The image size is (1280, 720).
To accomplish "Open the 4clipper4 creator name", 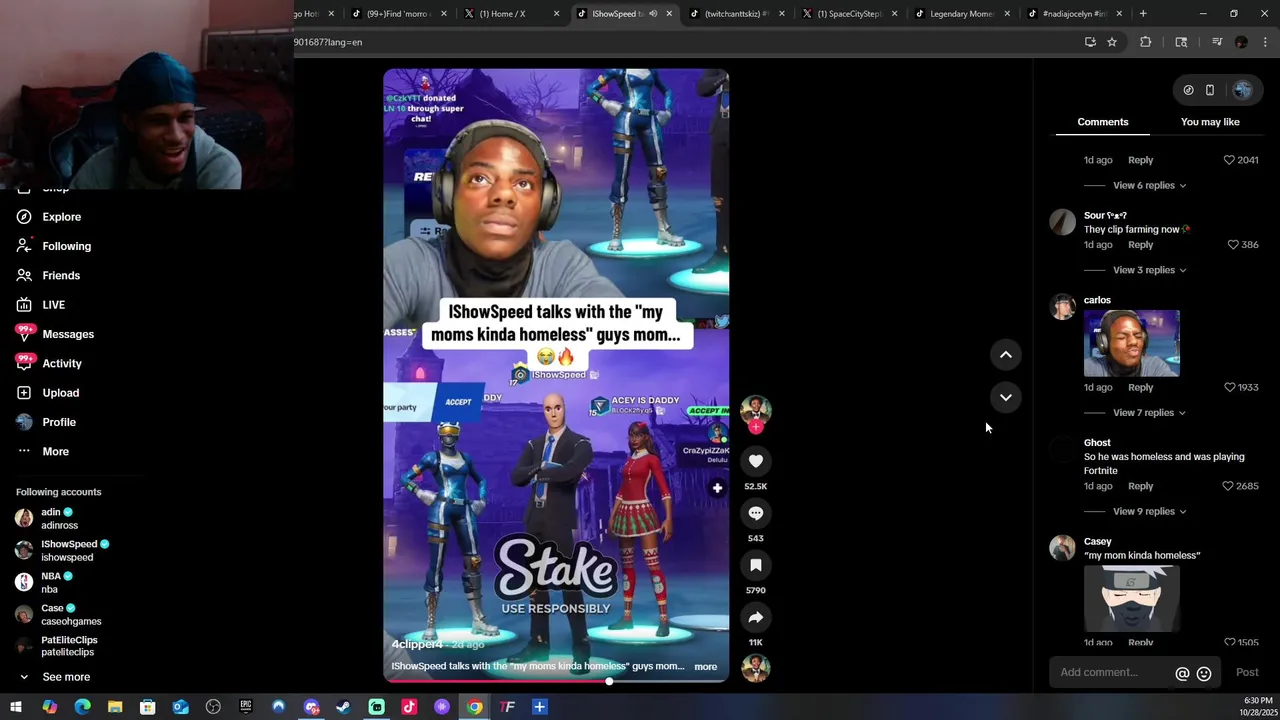I will 417,644.
